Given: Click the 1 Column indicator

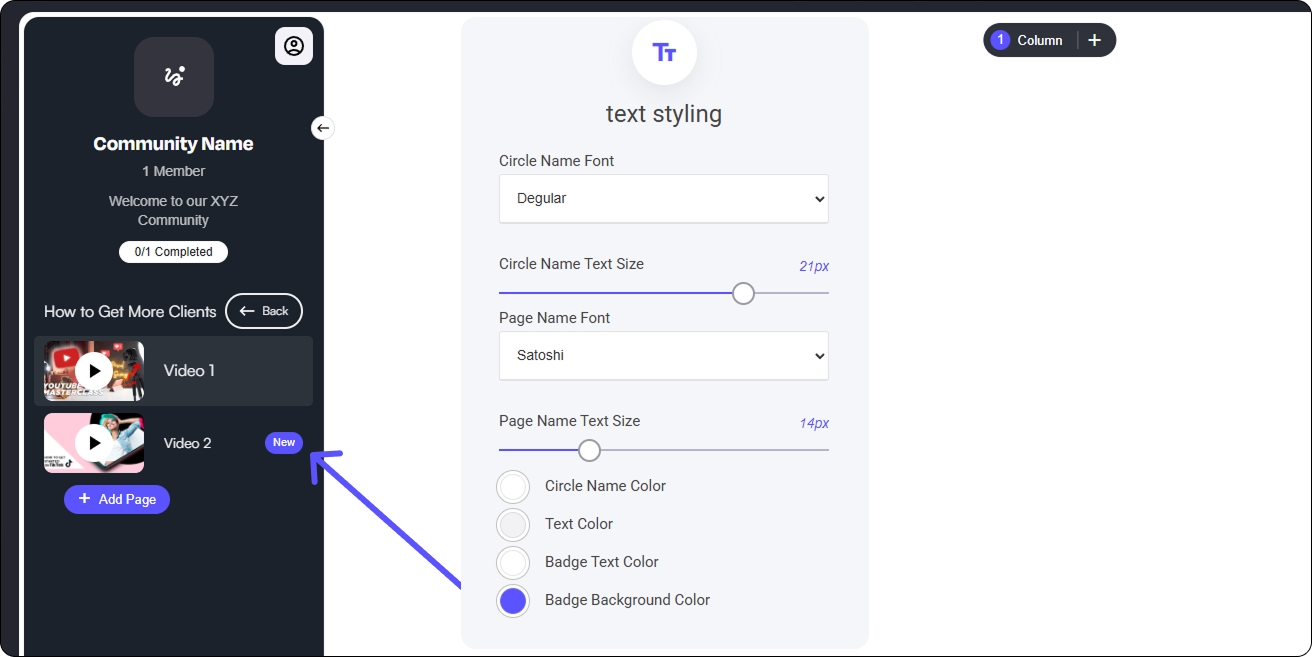Looking at the screenshot, I should pos(1028,40).
